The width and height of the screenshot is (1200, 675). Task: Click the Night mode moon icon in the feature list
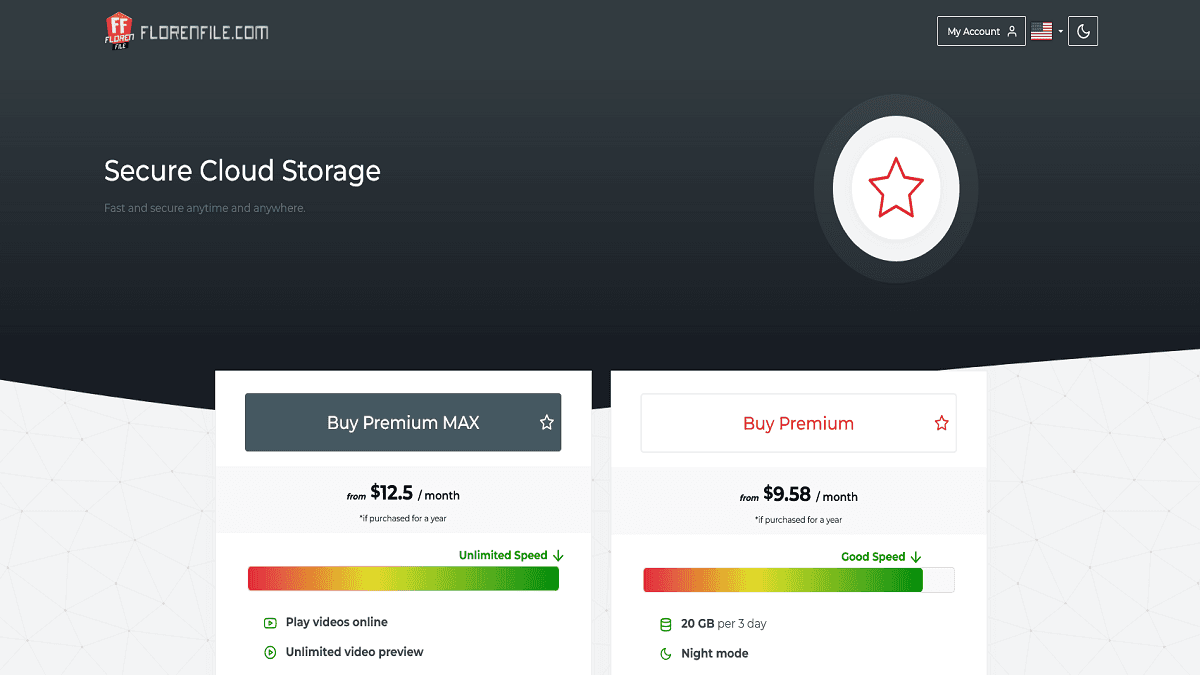(x=666, y=654)
